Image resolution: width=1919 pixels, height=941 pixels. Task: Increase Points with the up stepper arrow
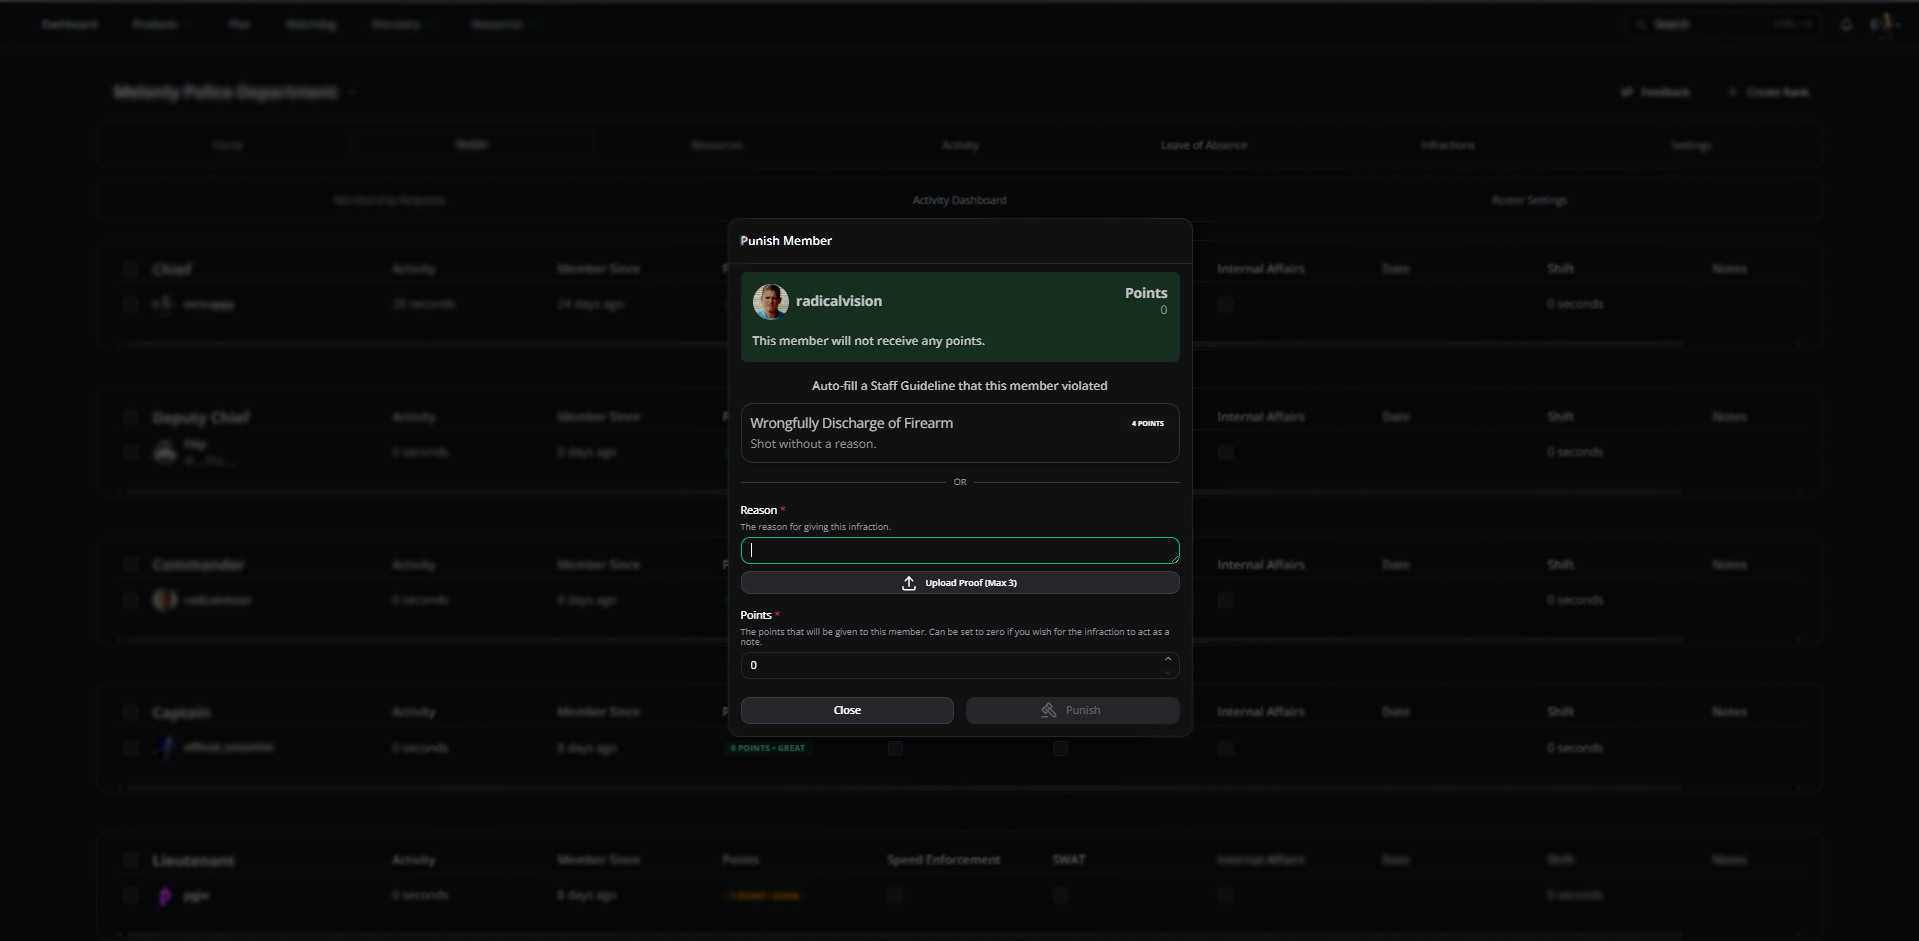pos(1167,659)
